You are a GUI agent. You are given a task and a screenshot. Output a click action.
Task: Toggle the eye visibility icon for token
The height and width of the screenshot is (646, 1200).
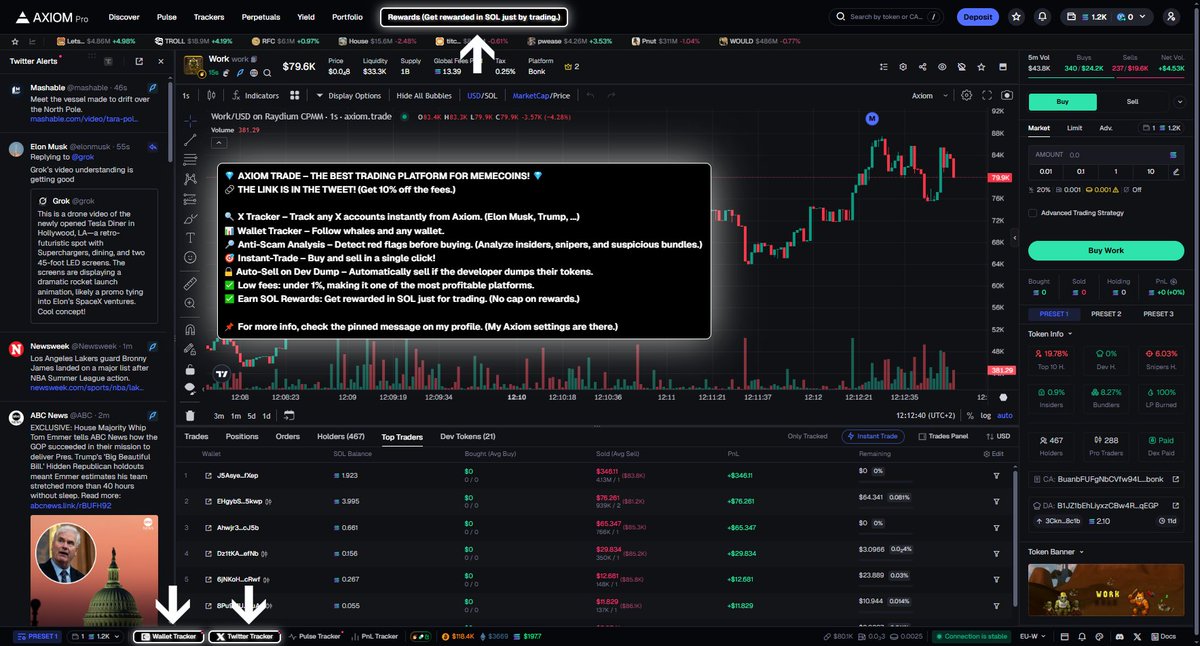click(941, 66)
